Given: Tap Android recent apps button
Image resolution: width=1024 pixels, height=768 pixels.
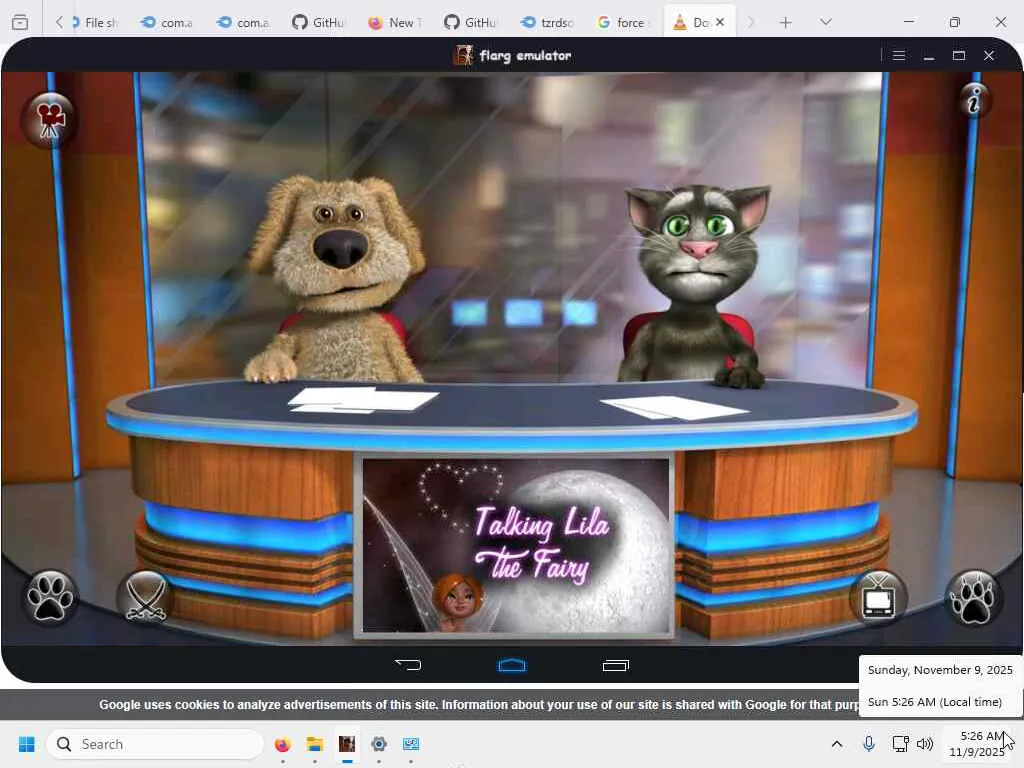Looking at the screenshot, I should pyautogui.click(x=615, y=665).
